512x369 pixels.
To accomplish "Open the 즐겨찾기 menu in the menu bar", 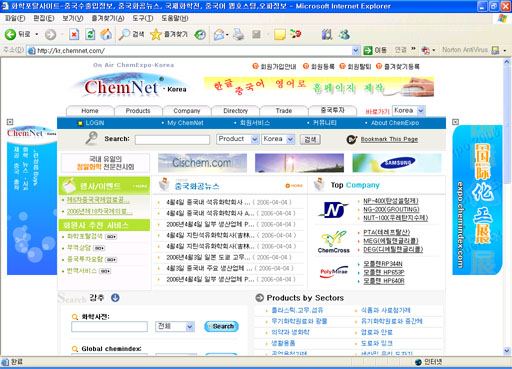I will coord(108,18).
